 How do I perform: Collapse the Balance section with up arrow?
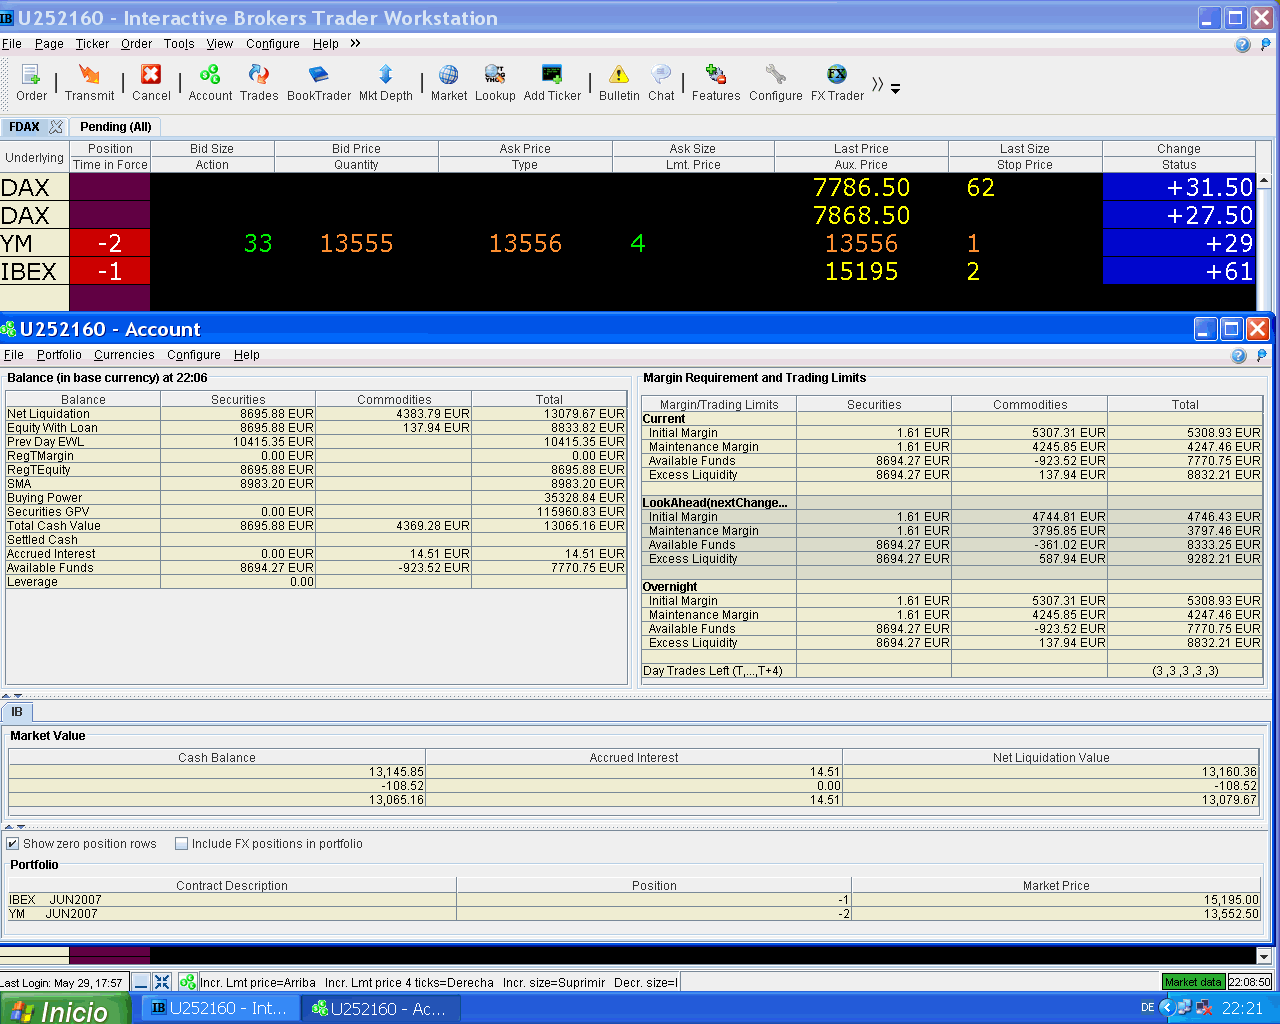tap(7, 696)
